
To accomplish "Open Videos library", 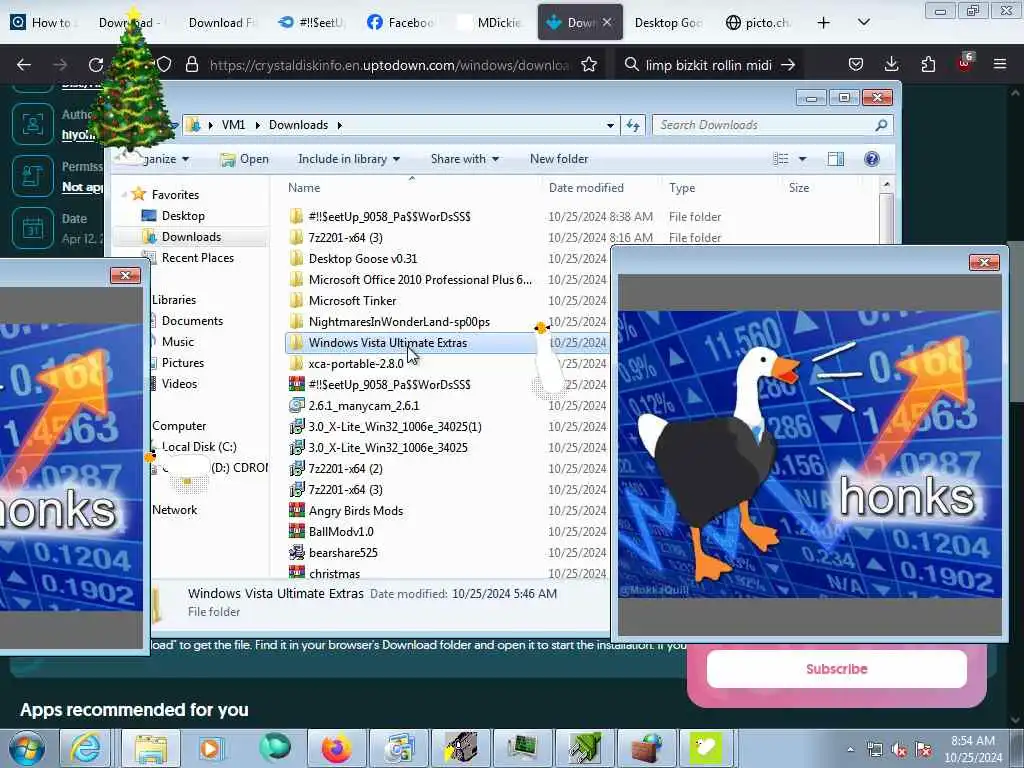I will (179, 383).
